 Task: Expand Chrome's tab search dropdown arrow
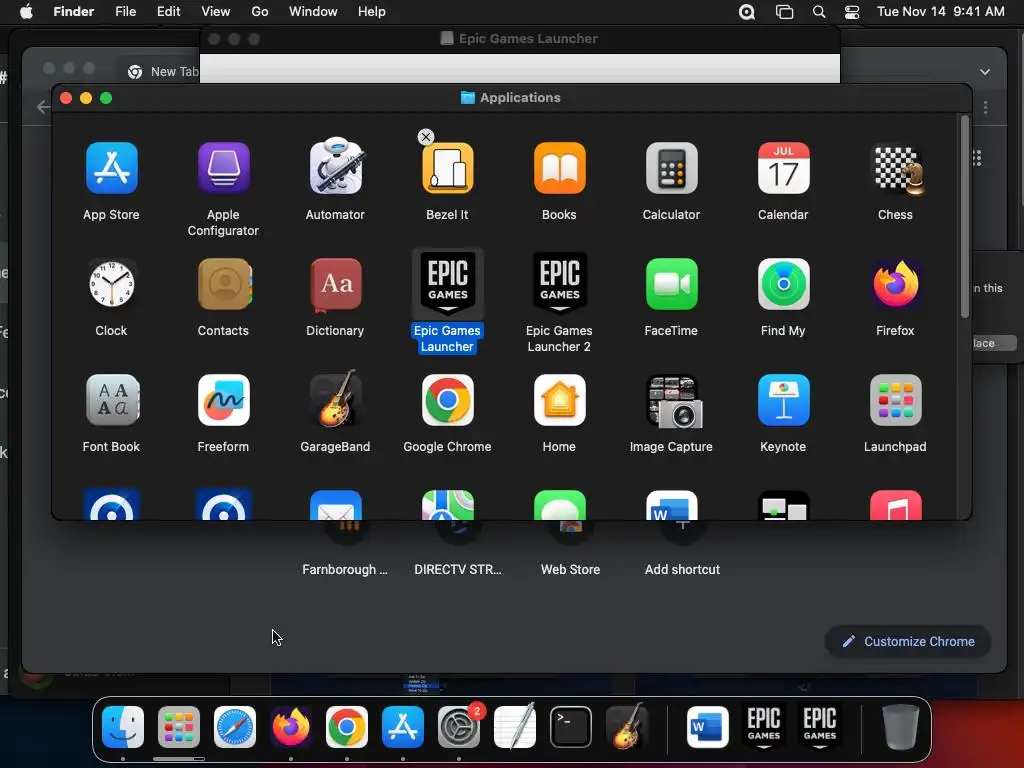[985, 72]
